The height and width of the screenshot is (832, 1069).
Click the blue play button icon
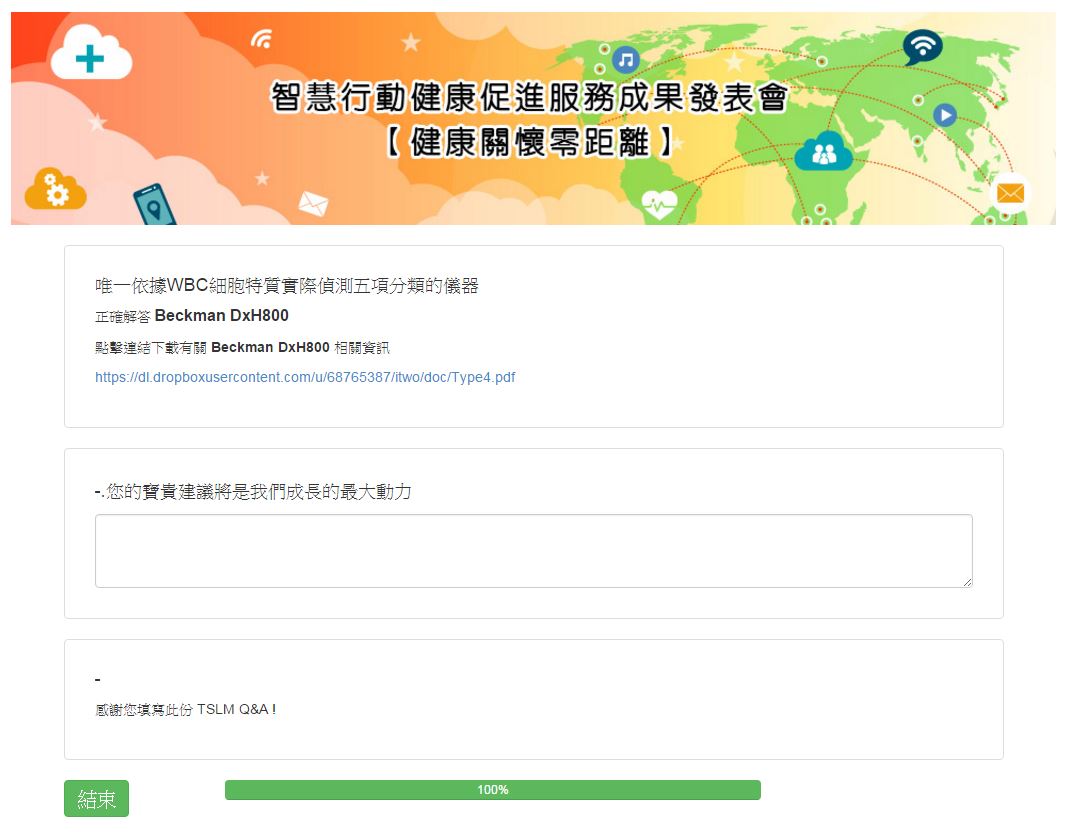945,115
